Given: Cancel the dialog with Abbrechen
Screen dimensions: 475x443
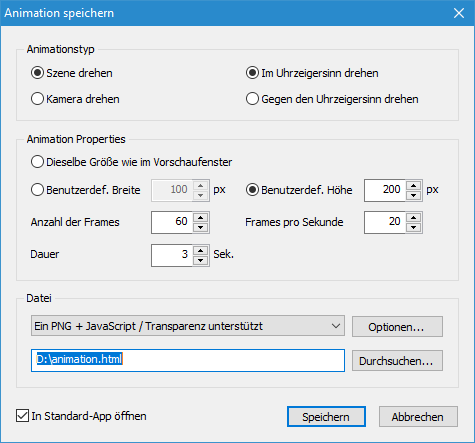Looking at the screenshot, I should [x=418, y=417].
